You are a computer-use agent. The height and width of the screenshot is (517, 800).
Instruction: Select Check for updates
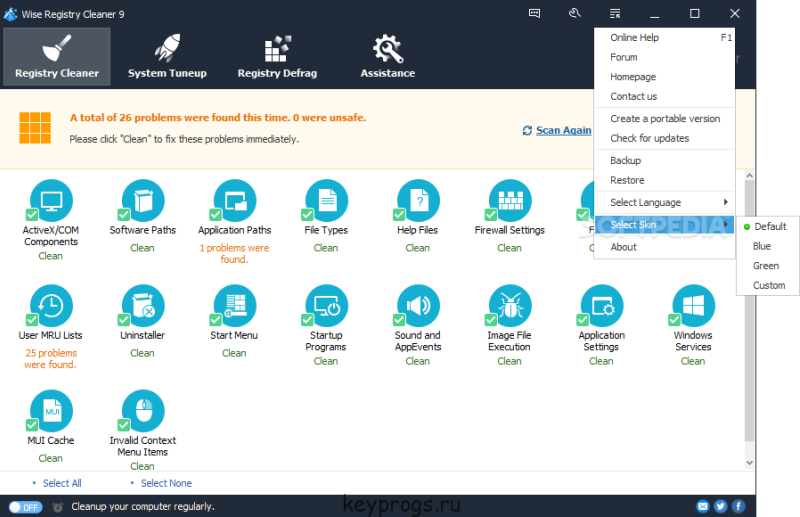[664, 138]
